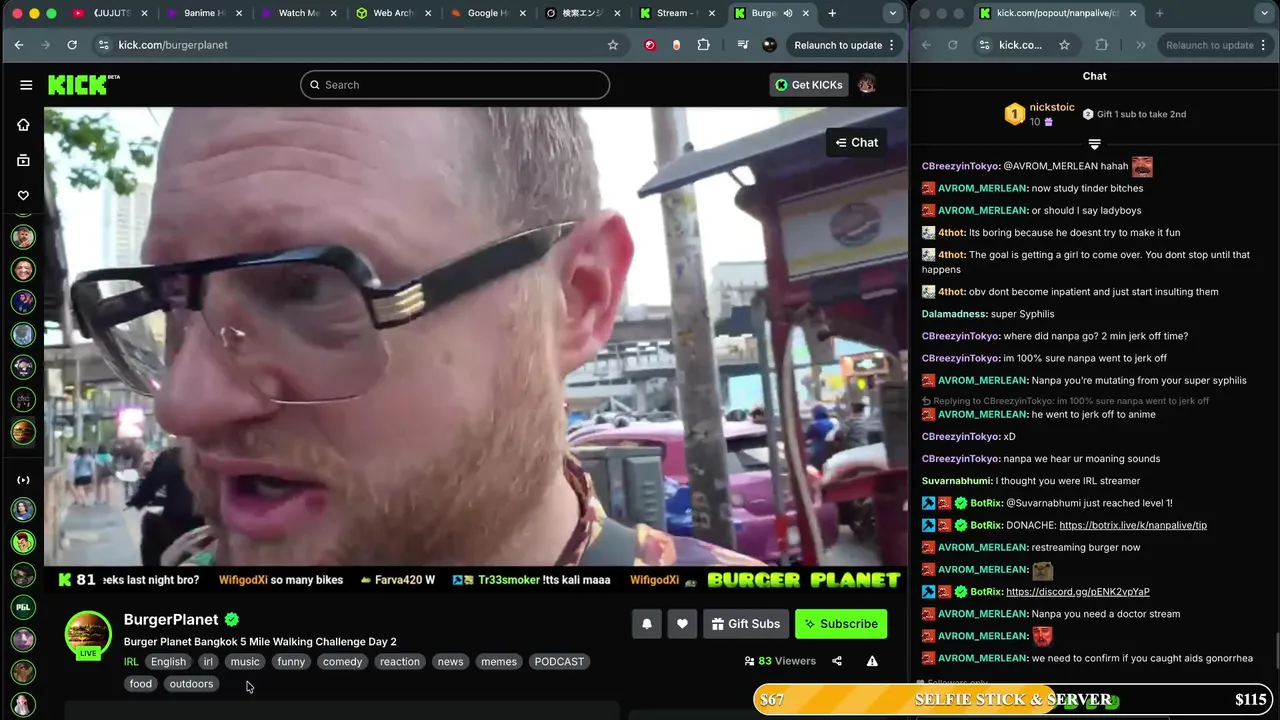1280x720 pixels.
Task: Open Extensions puzzle icon in main browser
Action: (704, 45)
